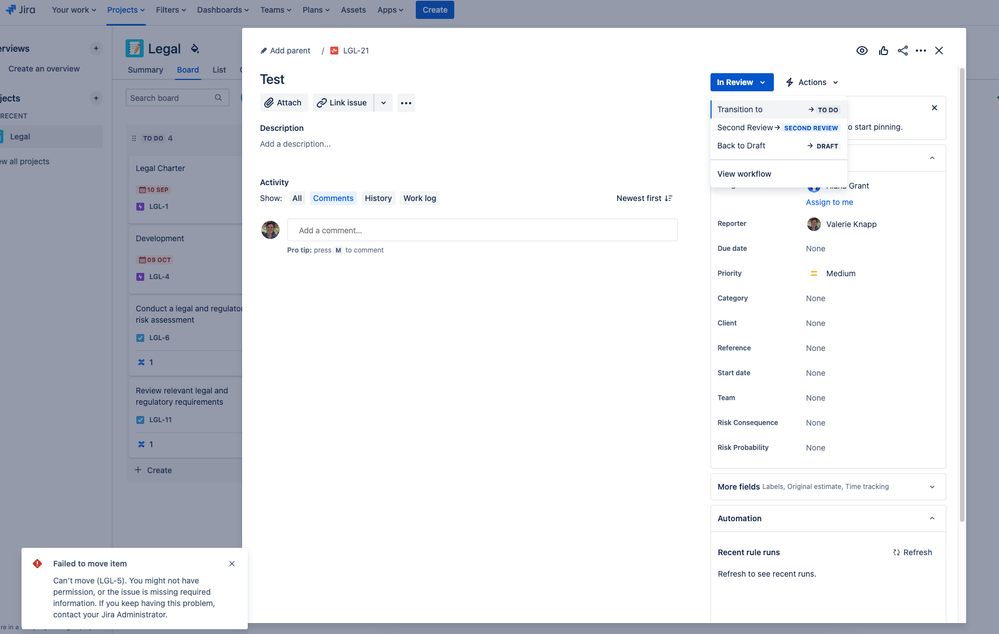Viewport: 999px width, 634px height.
Task: Click the Legal project notepad icon
Action: pyautogui.click(x=134, y=48)
